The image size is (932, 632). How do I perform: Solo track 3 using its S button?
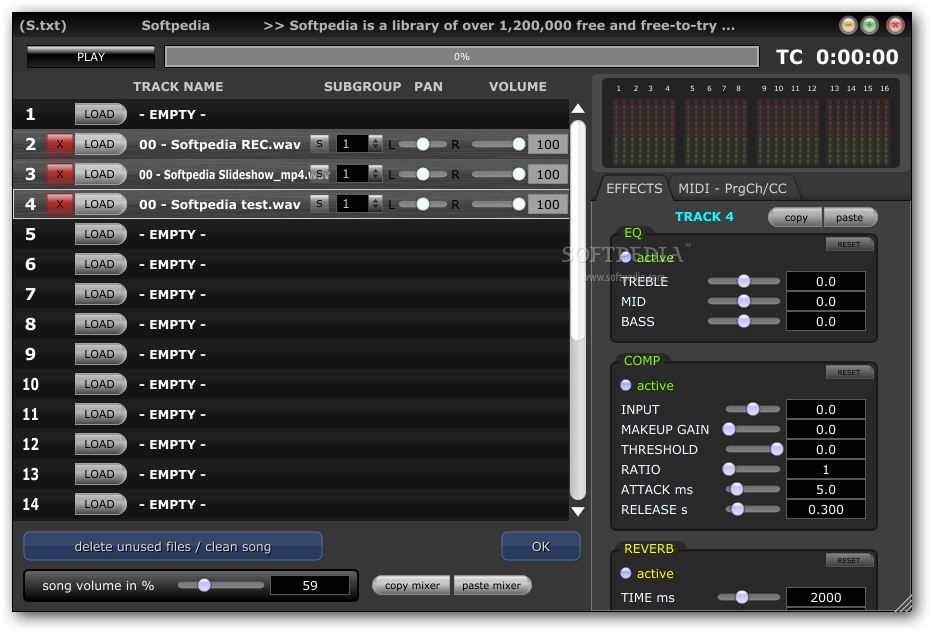[x=319, y=174]
